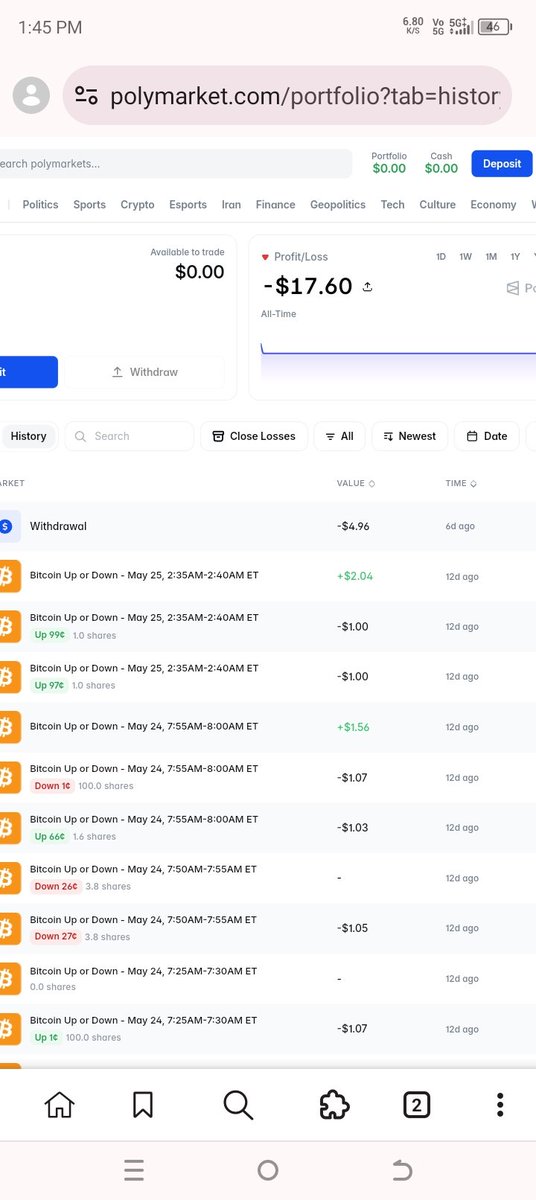Screen dimensions: 536x1200
Task: Click Bitcoin icon on +$1.56 row
Action: tap(8, 727)
